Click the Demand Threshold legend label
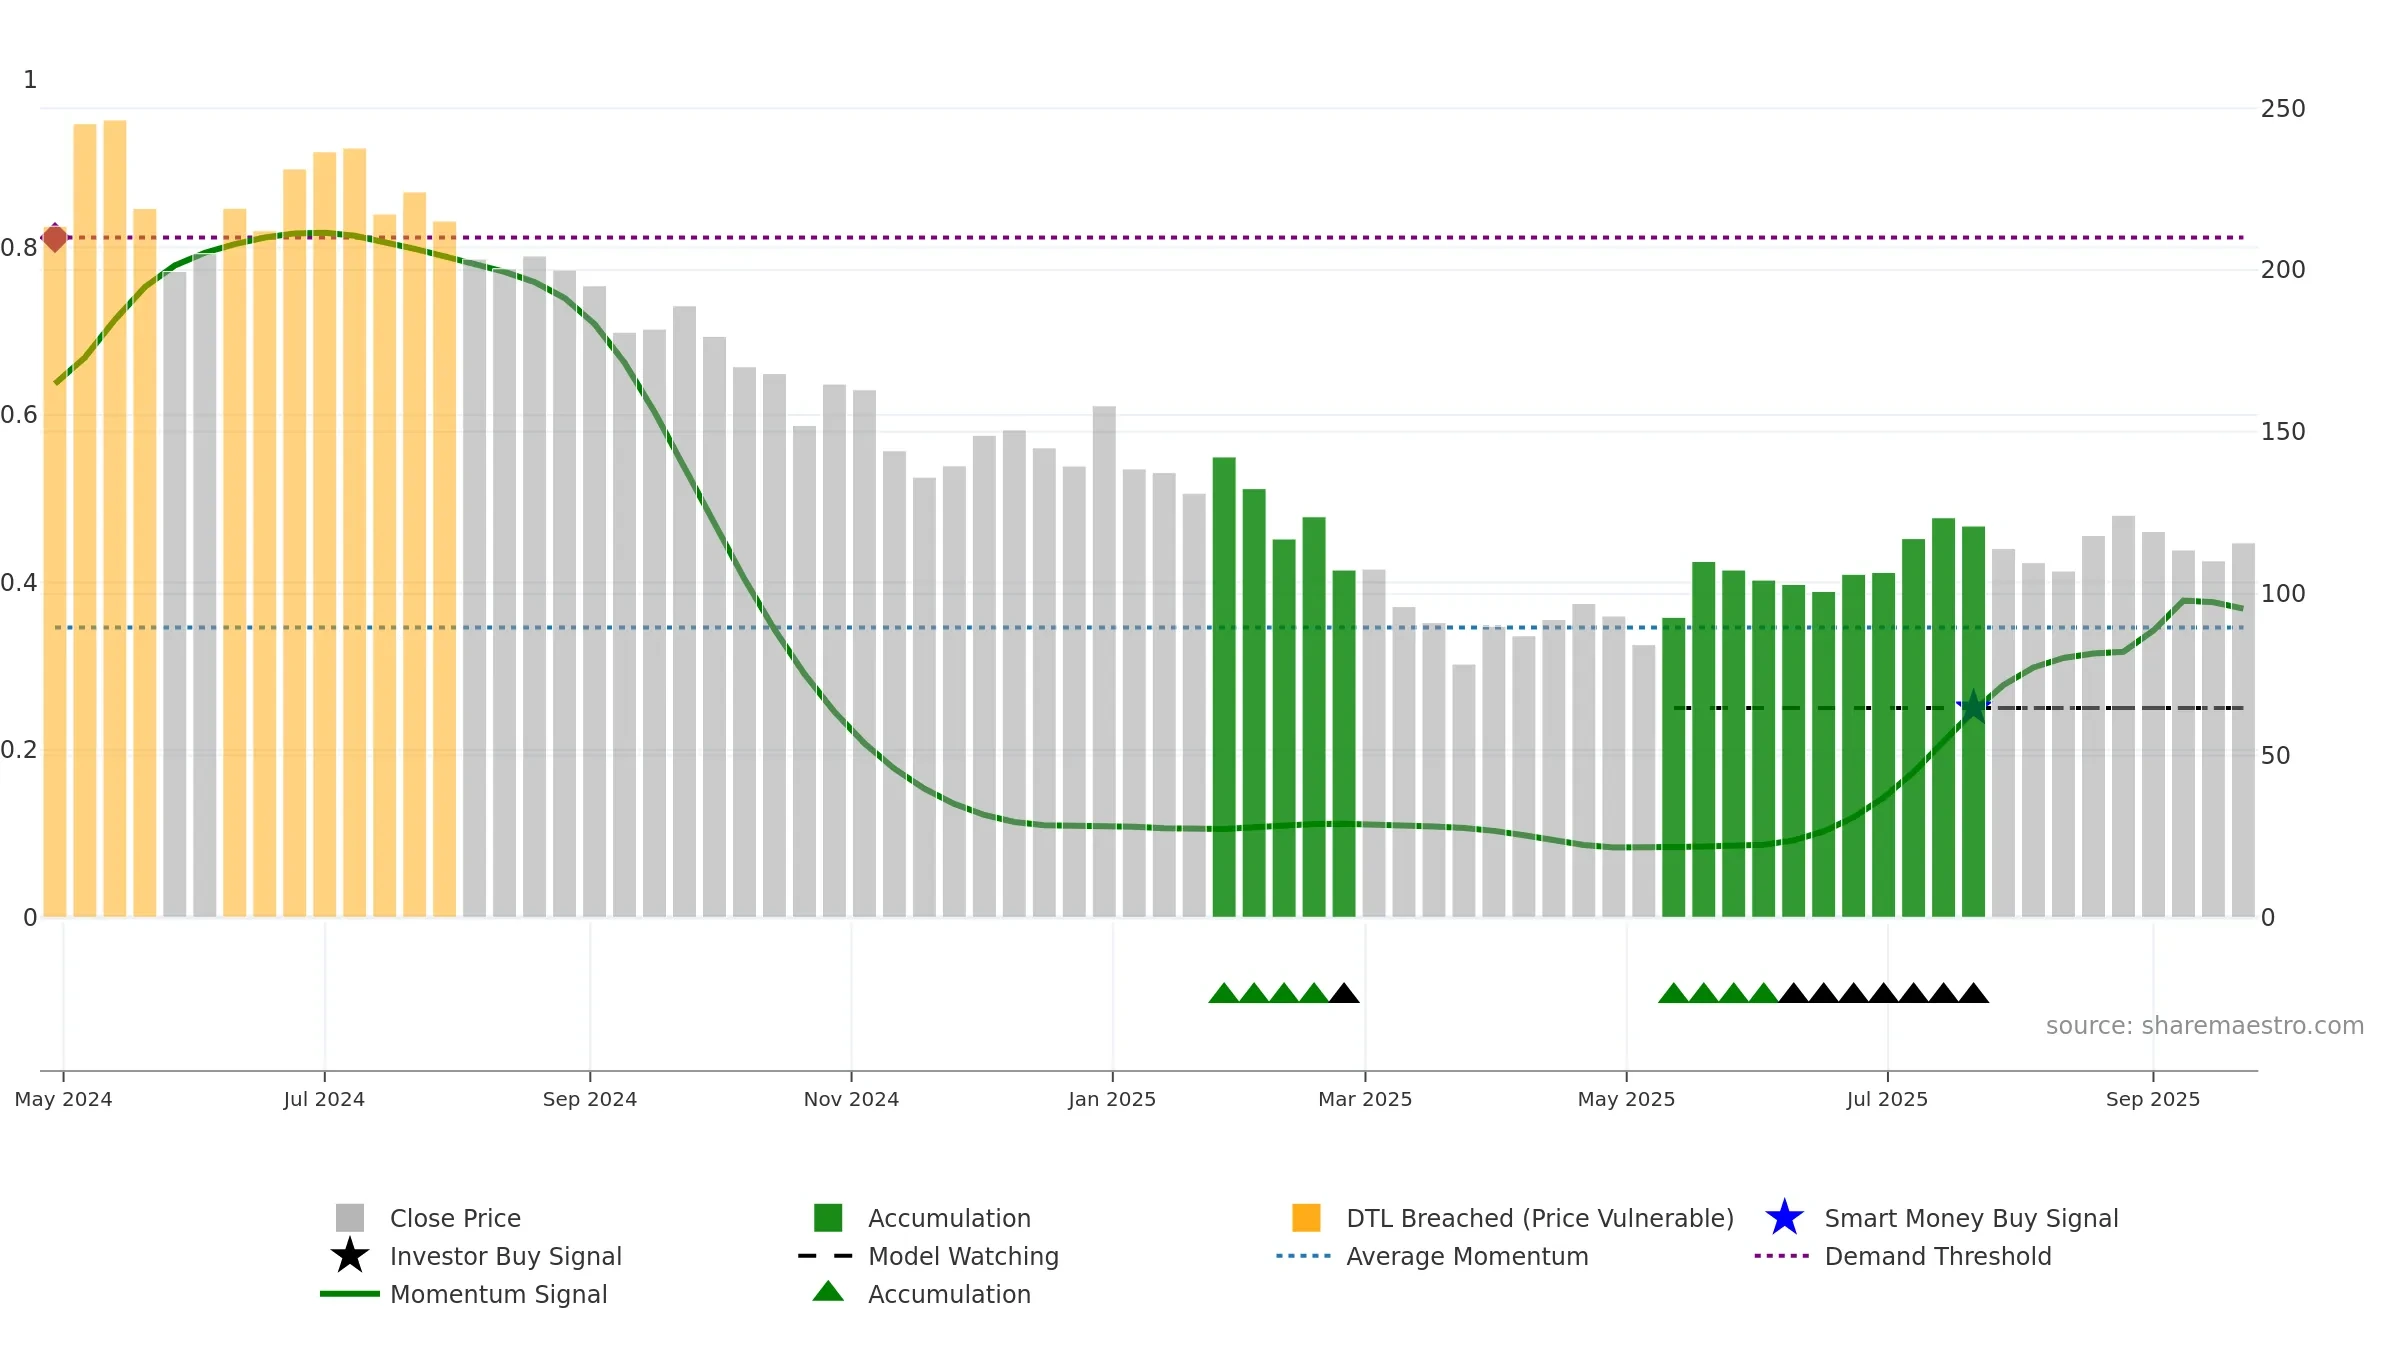 pyautogui.click(x=1938, y=1256)
